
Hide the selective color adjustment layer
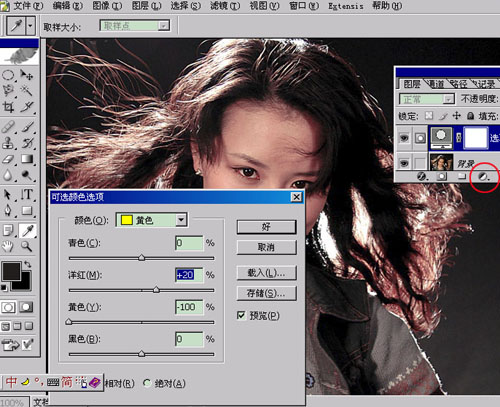[404, 137]
